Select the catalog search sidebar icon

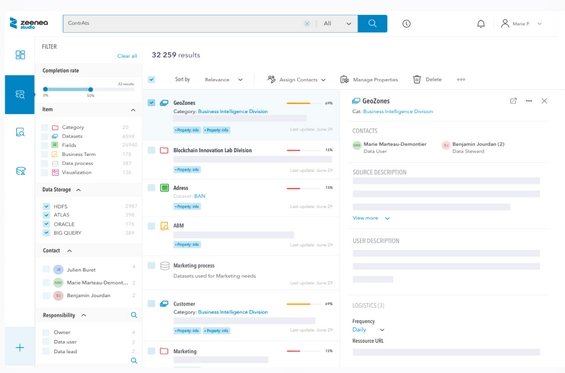20,94
